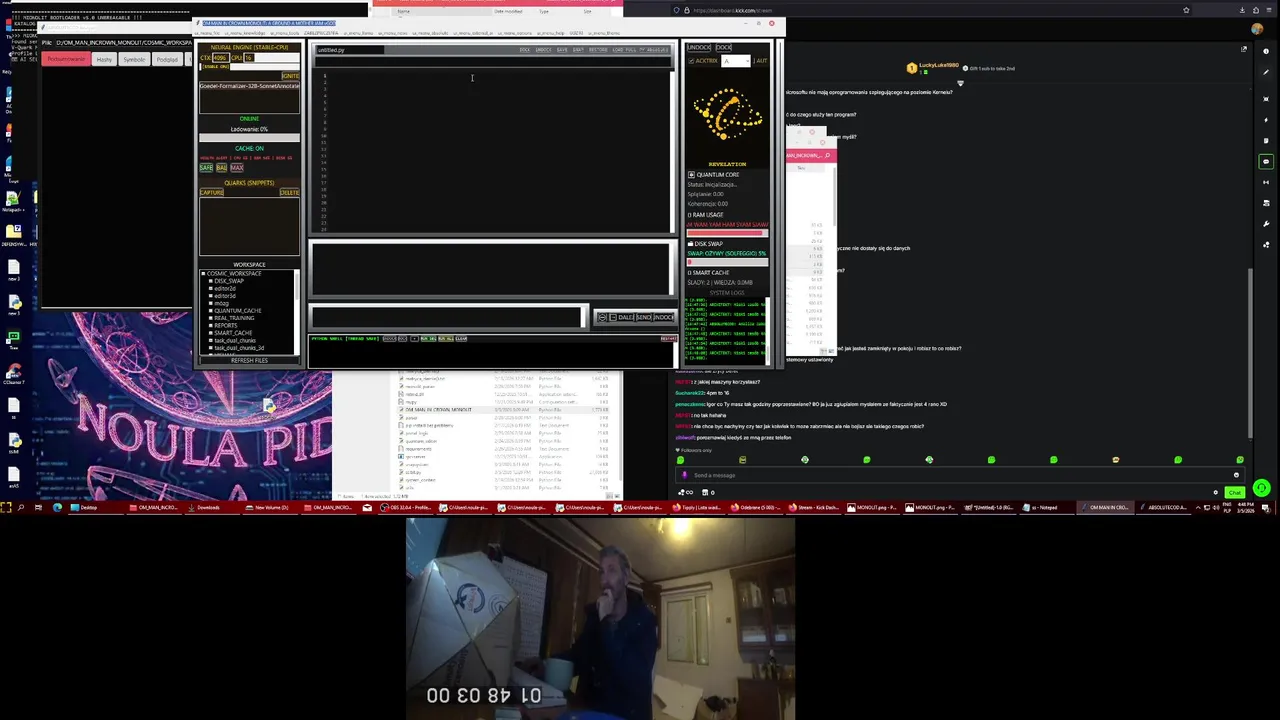Screen dimensions: 1280x720
Task: Click the Send a message chat field
Action: click(x=960, y=475)
